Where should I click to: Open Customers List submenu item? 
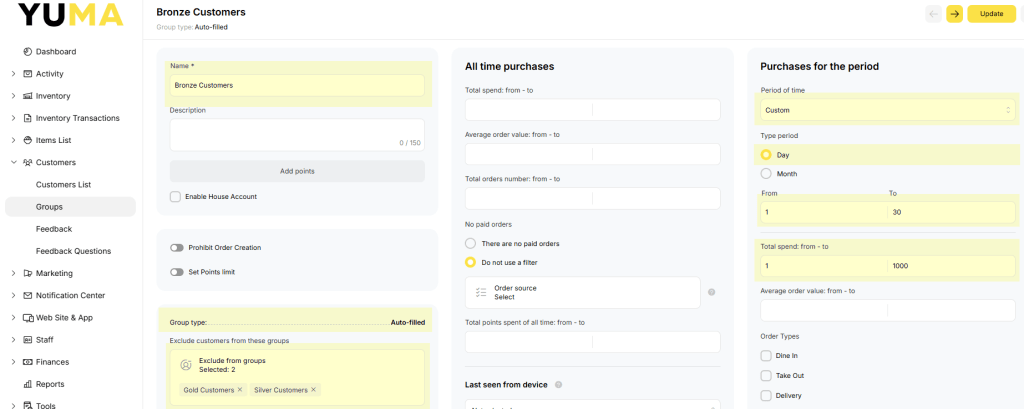click(x=63, y=185)
